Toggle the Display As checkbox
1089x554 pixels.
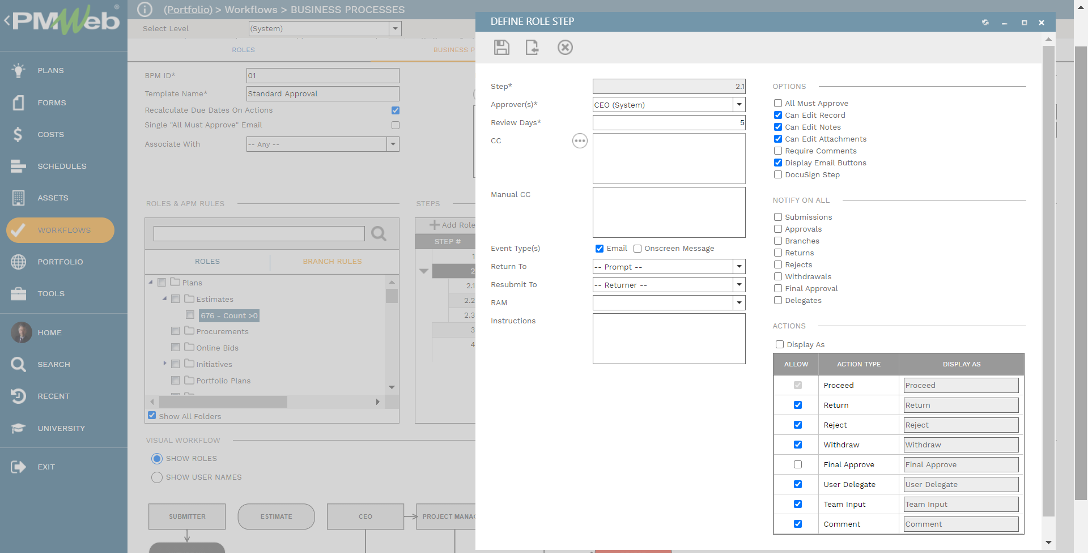[x=780, y=344]
